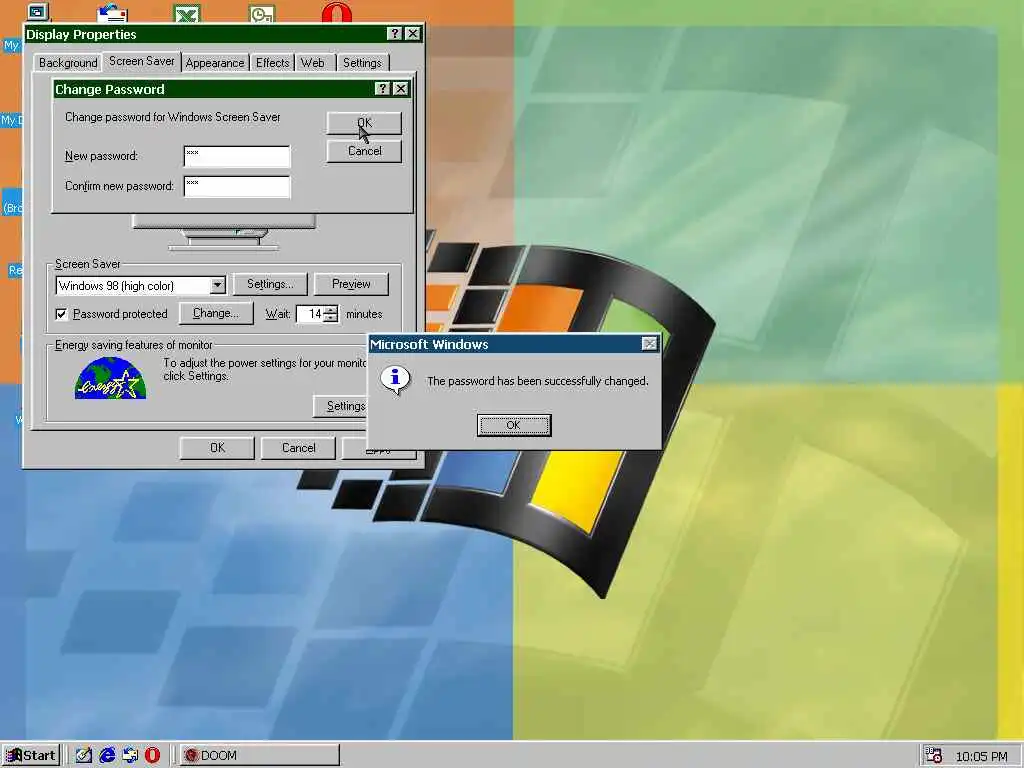Click the help button of Change Password
The image size is (1024, 768).
click(x=383, y=89)
